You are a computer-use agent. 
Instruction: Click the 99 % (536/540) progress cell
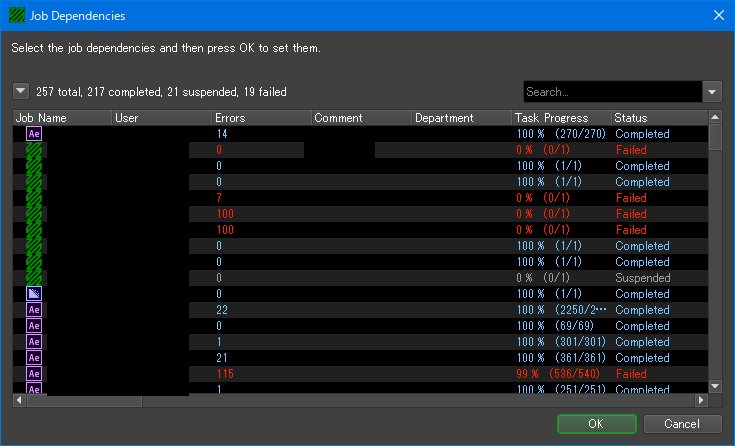558,374
